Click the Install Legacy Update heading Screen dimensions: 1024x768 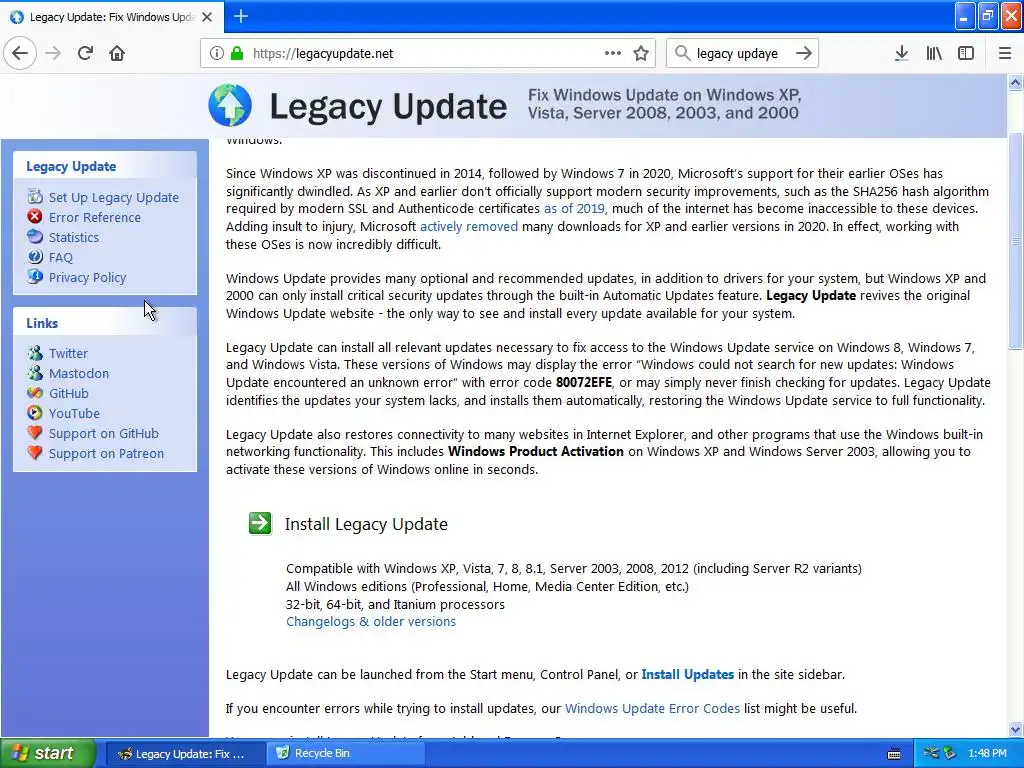[x=366, y=524]
